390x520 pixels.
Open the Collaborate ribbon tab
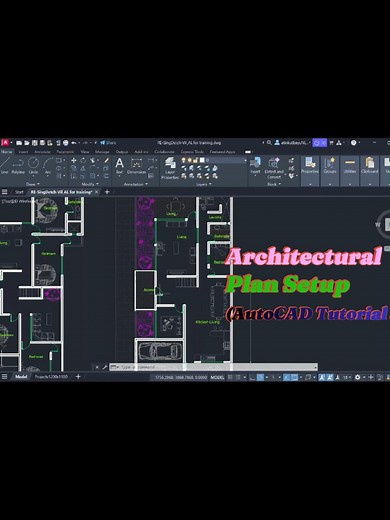164,152
